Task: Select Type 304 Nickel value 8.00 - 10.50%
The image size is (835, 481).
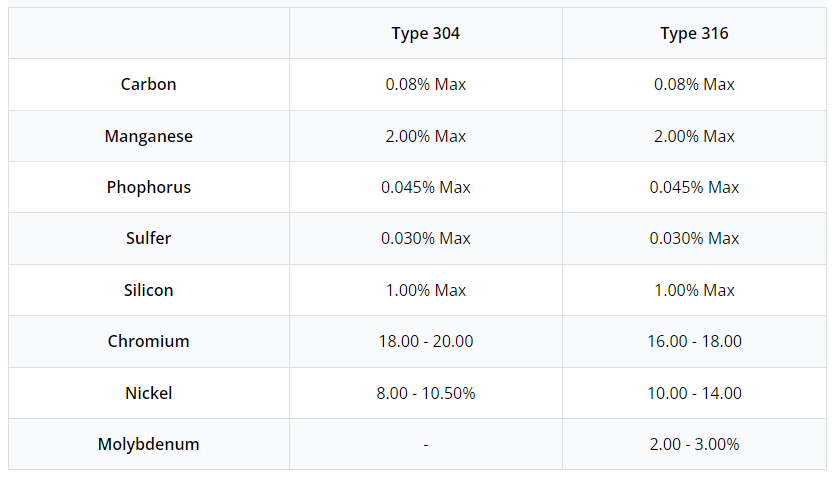Action: [425, 393]
